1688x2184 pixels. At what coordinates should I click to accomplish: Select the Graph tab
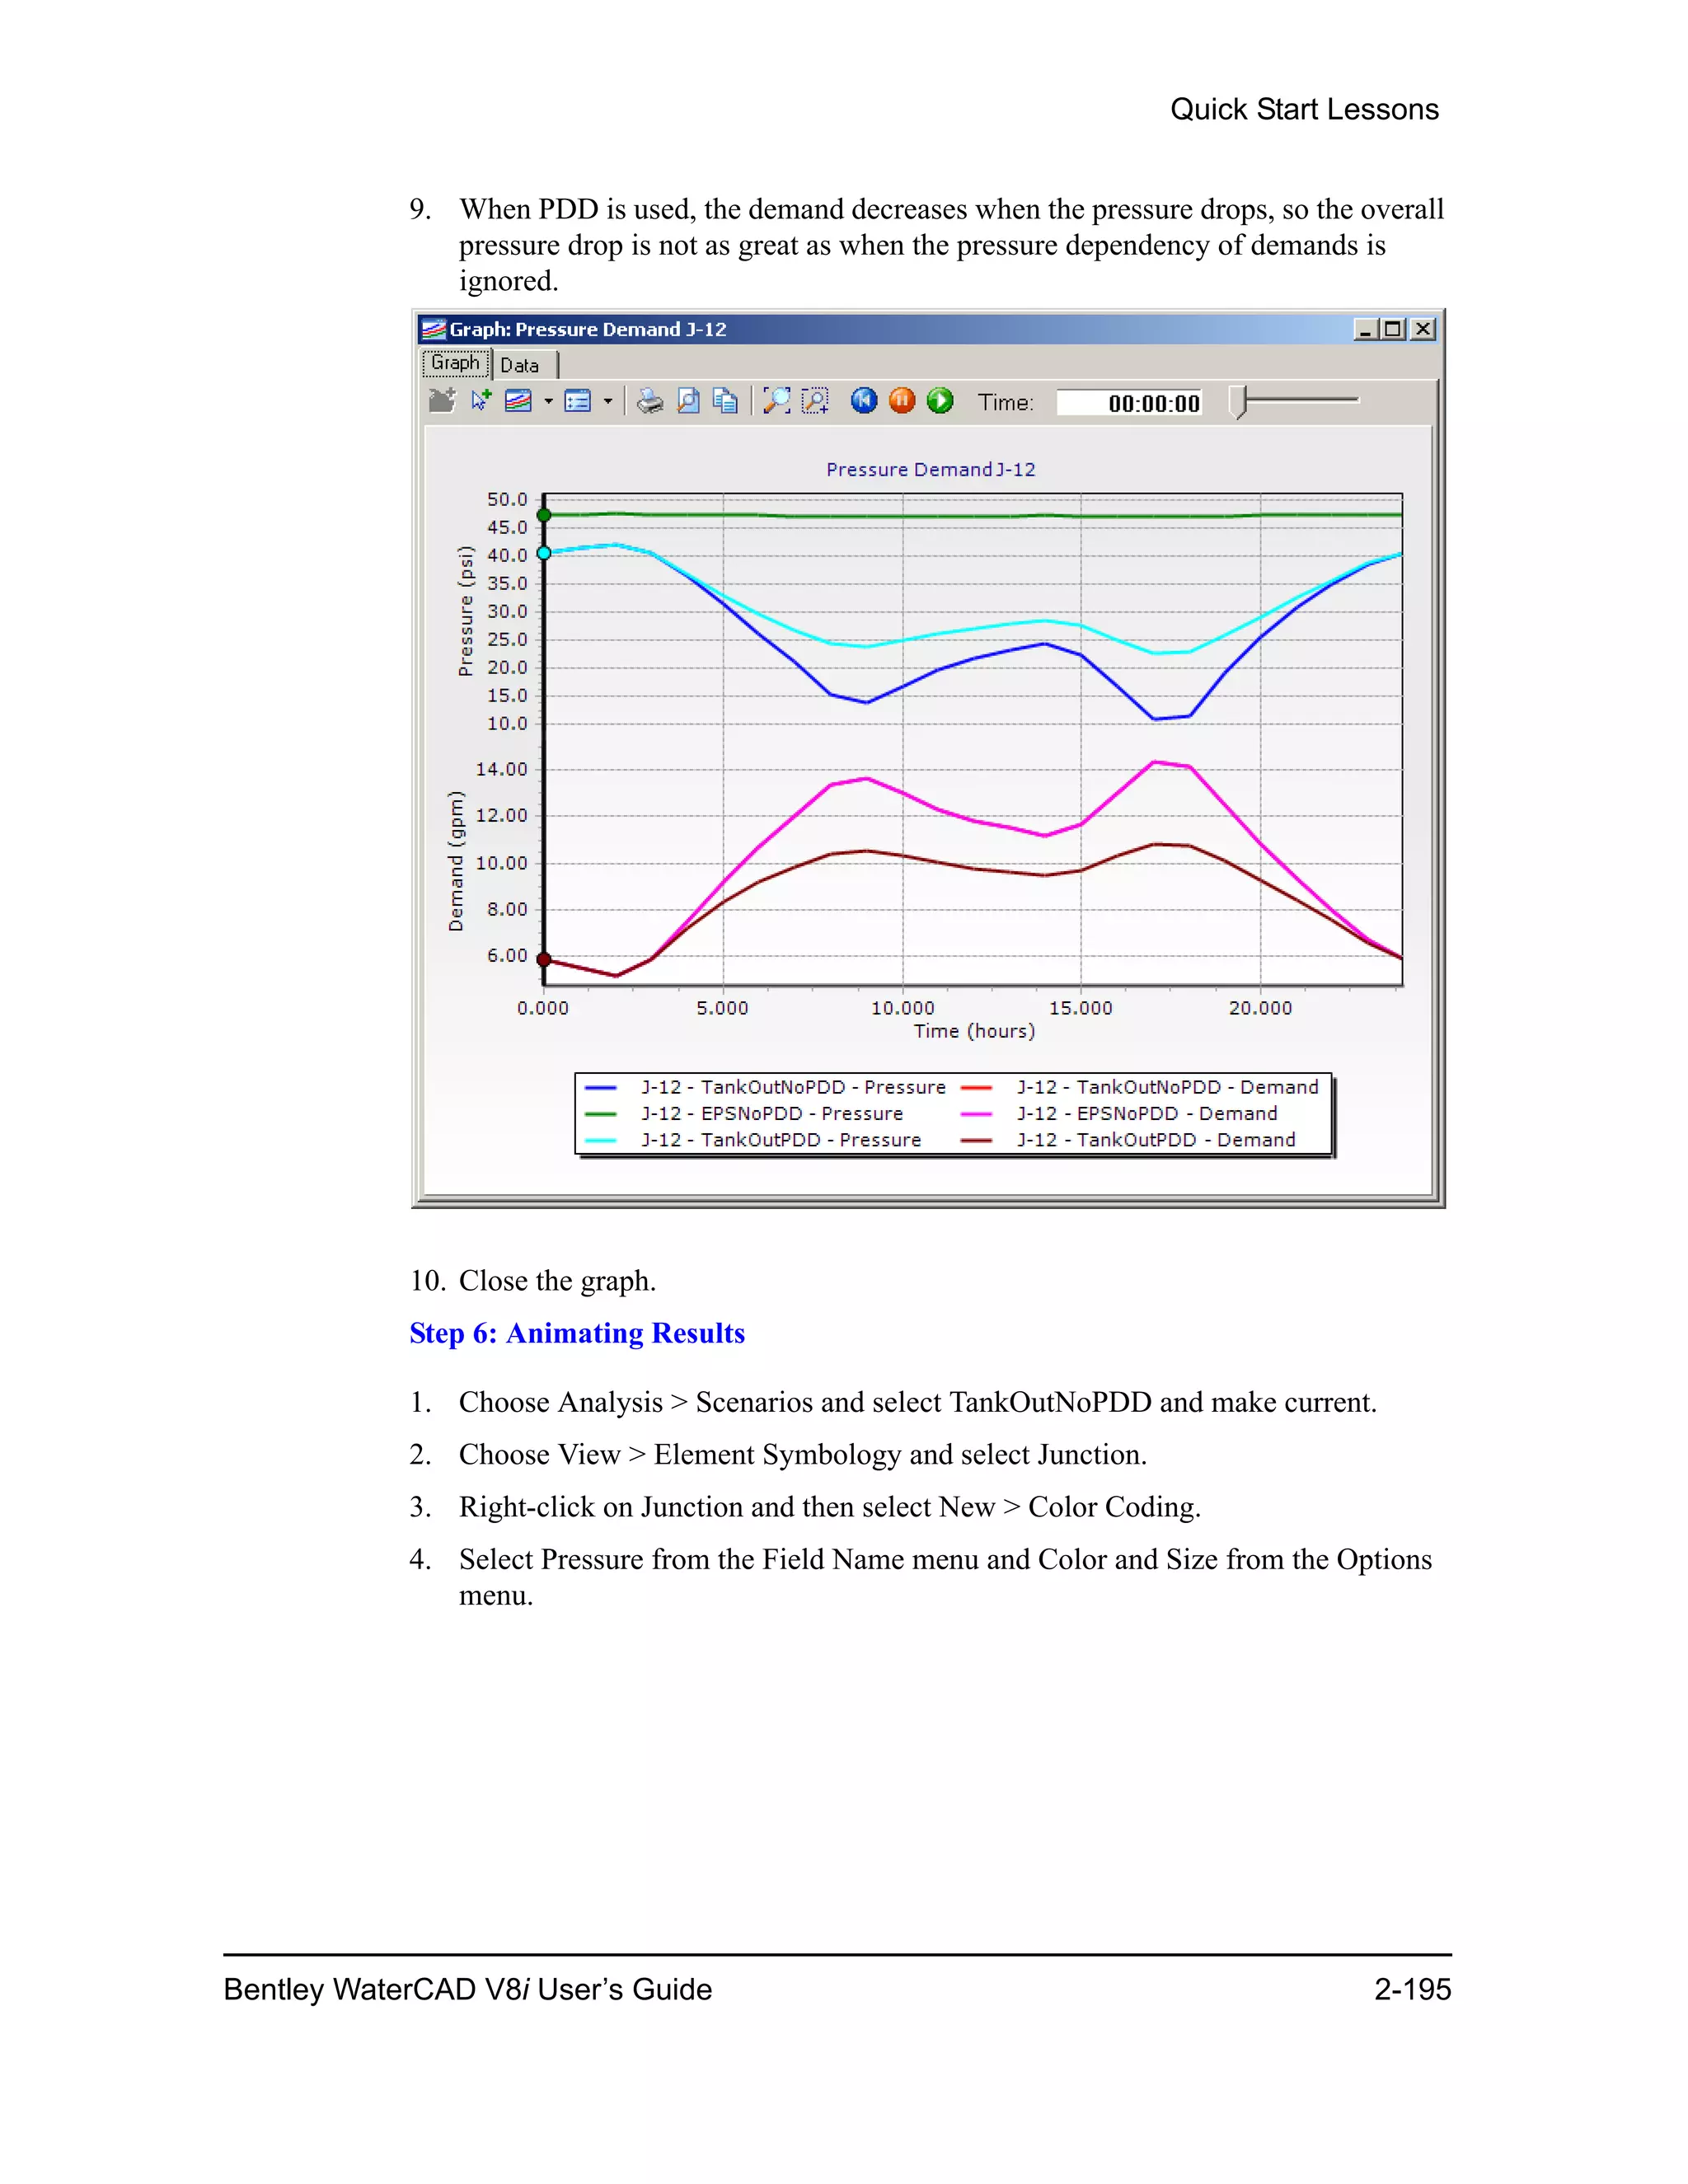(x=456, y=363)
